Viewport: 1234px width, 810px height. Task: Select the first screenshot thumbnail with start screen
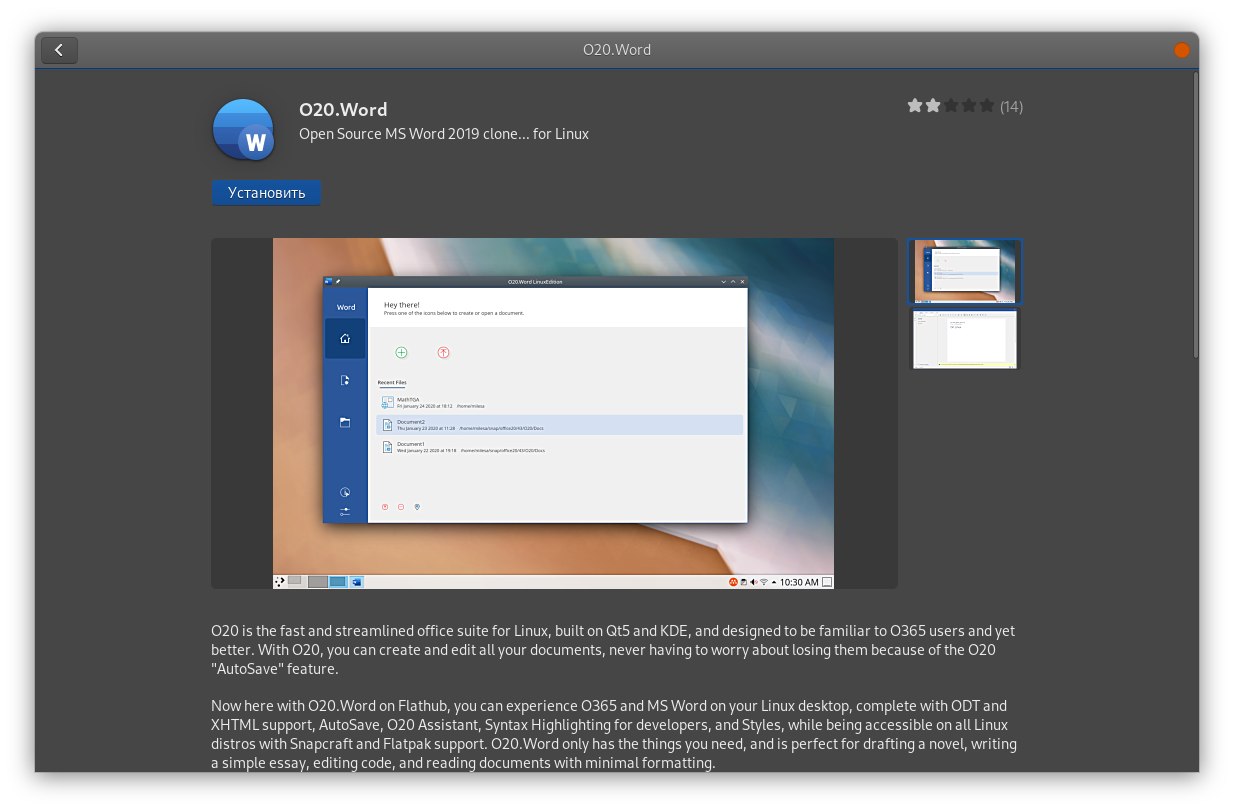[x=965, y=271]
